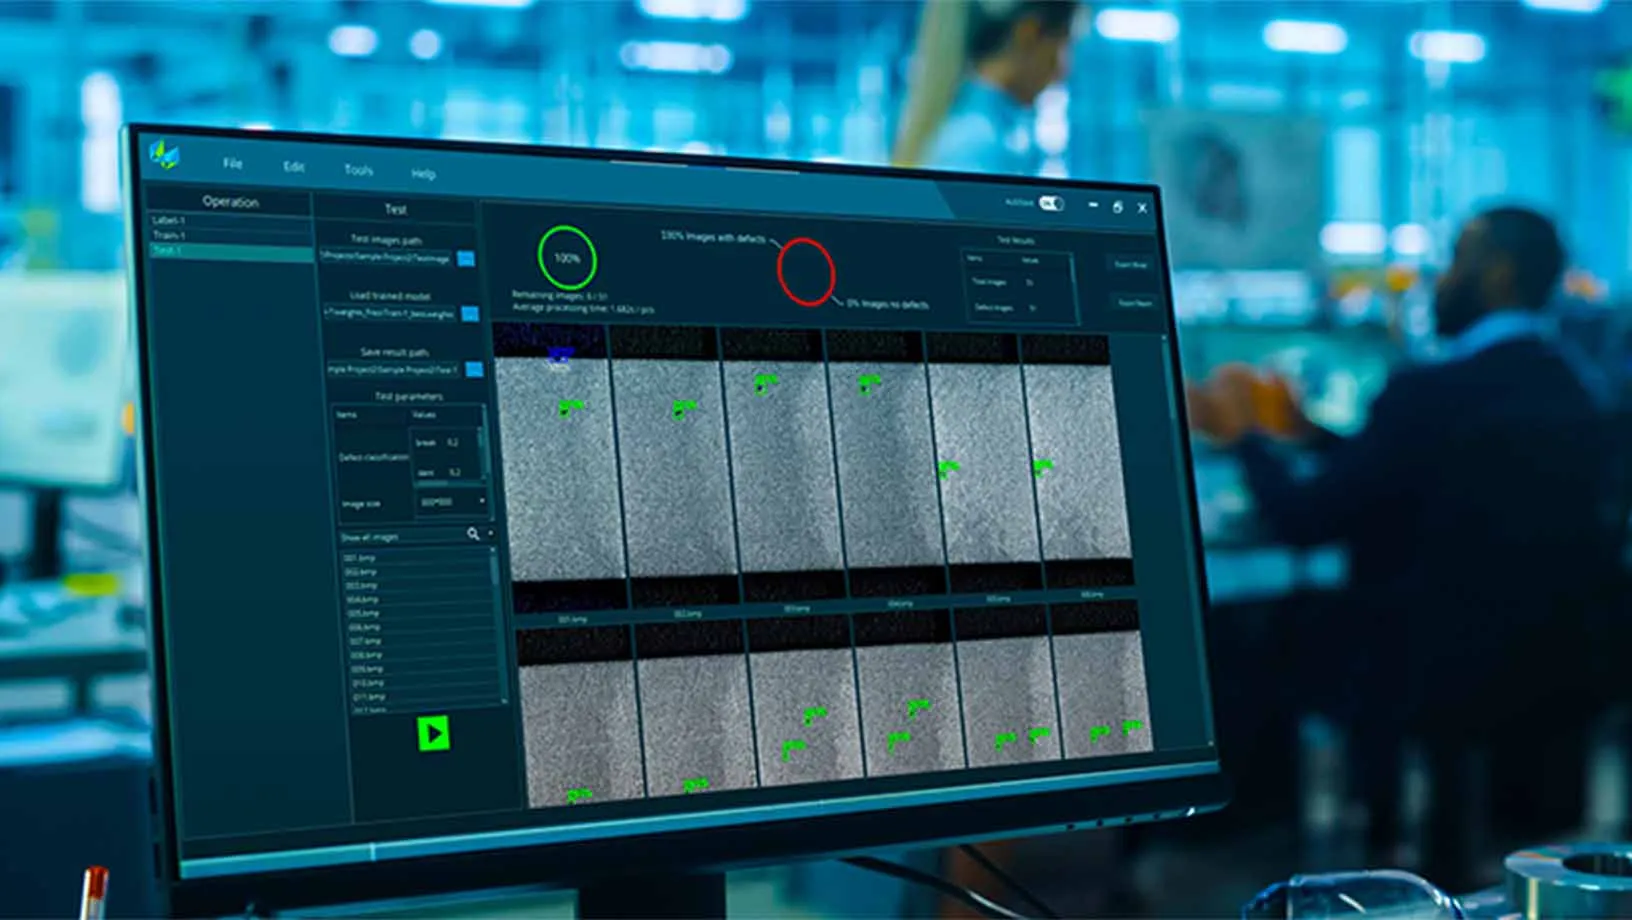This screenshot has width=1632, height=920.
Task: Open the File menu
Action: tap(233, 163)
